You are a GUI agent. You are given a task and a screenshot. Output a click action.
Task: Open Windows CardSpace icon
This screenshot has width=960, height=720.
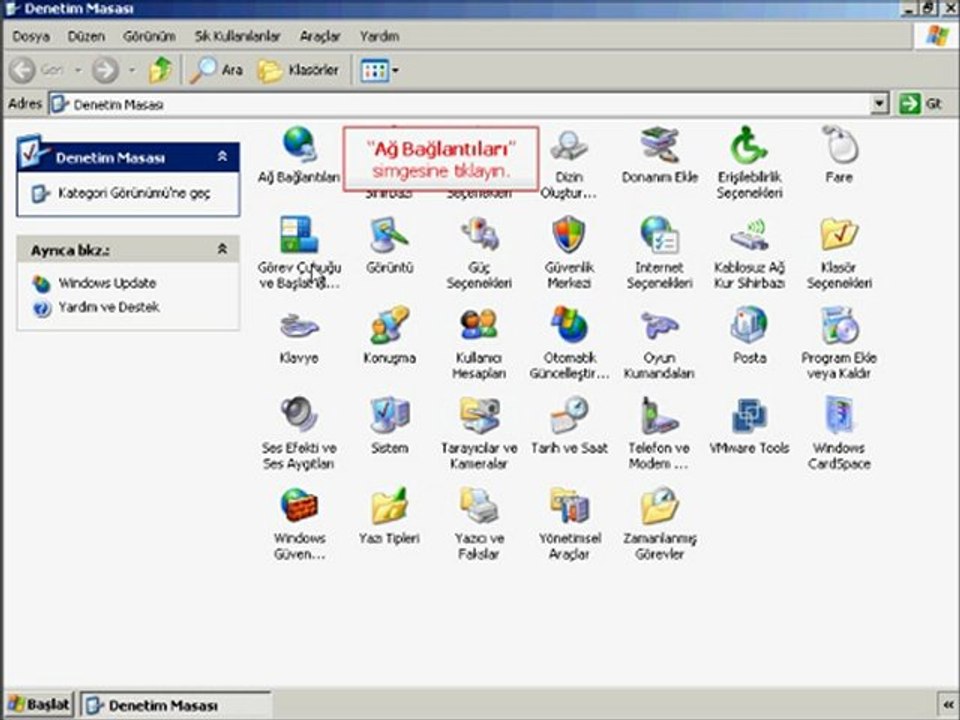click(839, 415)
